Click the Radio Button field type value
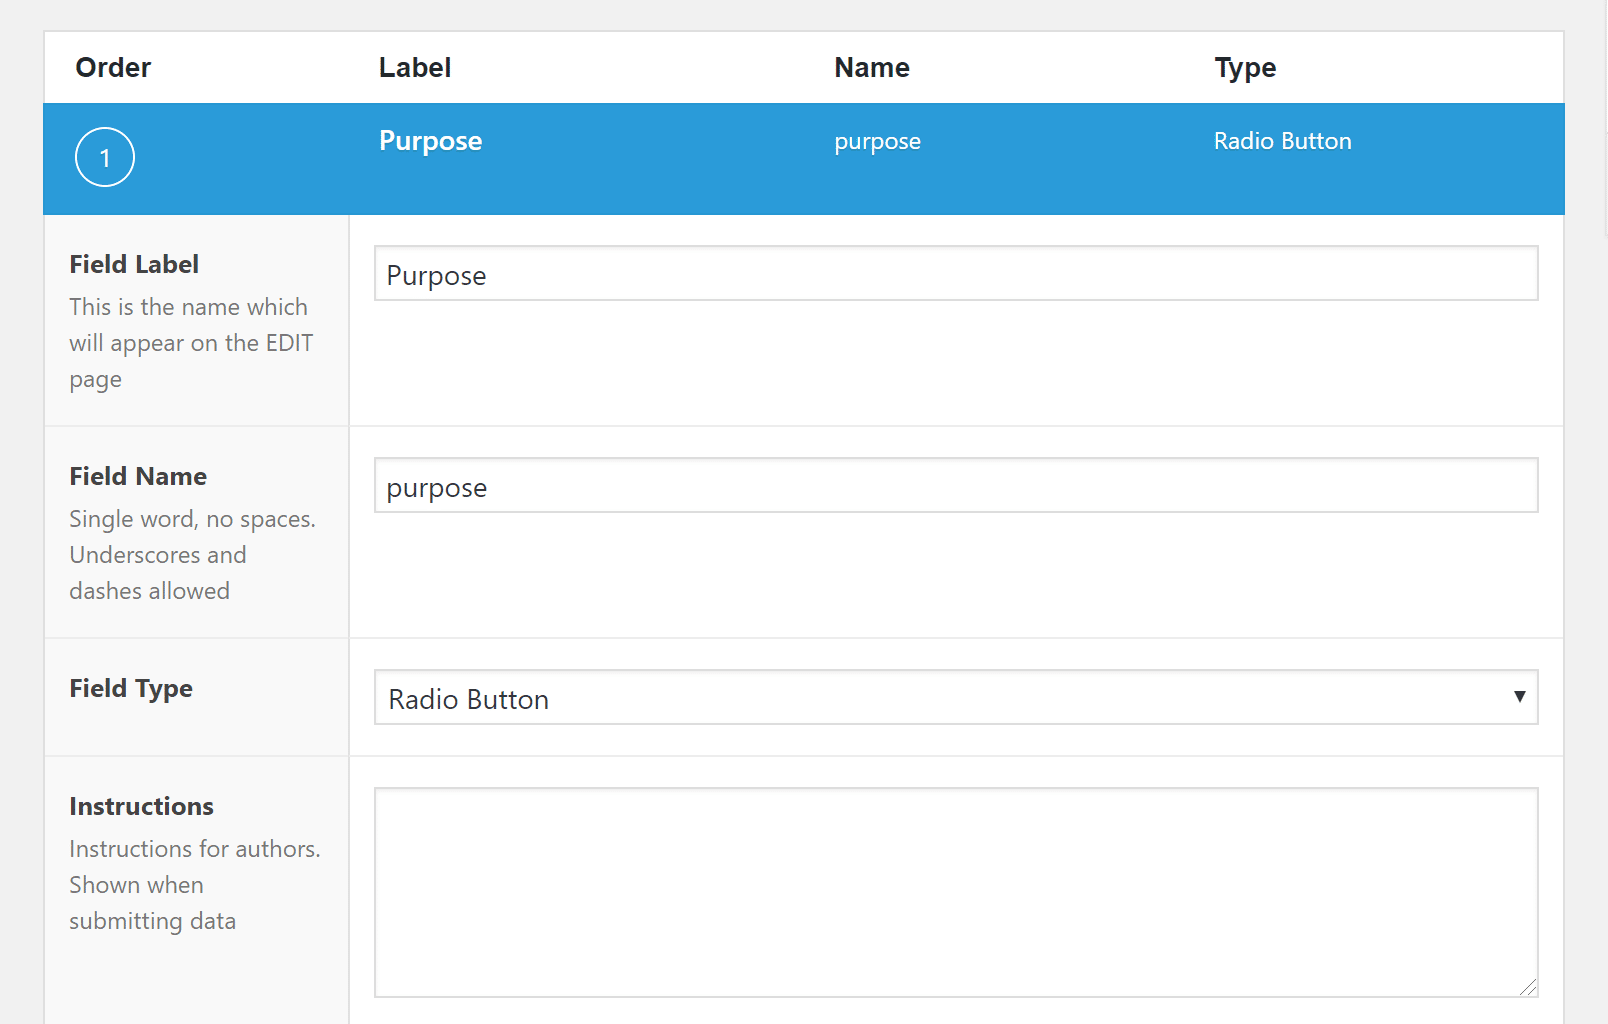This screenshot has height=1024, width=1608. point(467,699)
